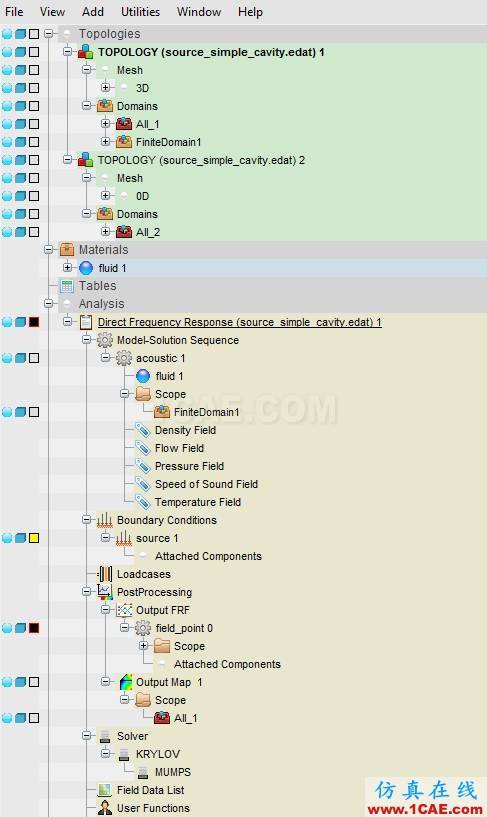487x817 pixels.
Task: Toggle black checkbox for Direct Frequency Response row
Action: pyautogui.click(x=34, y=322)
